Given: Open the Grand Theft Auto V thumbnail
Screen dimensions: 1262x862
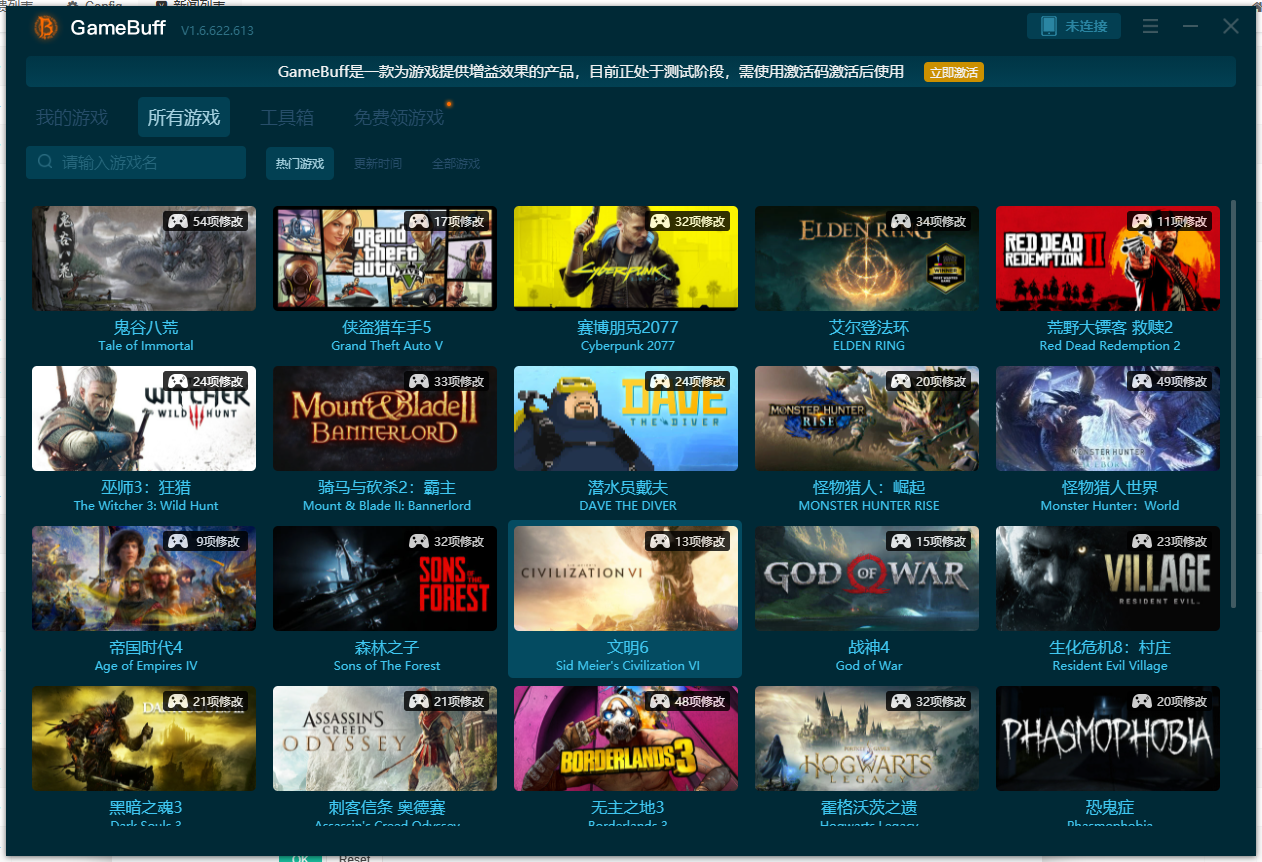Looking at the screenshot, I should pos(385,259).
